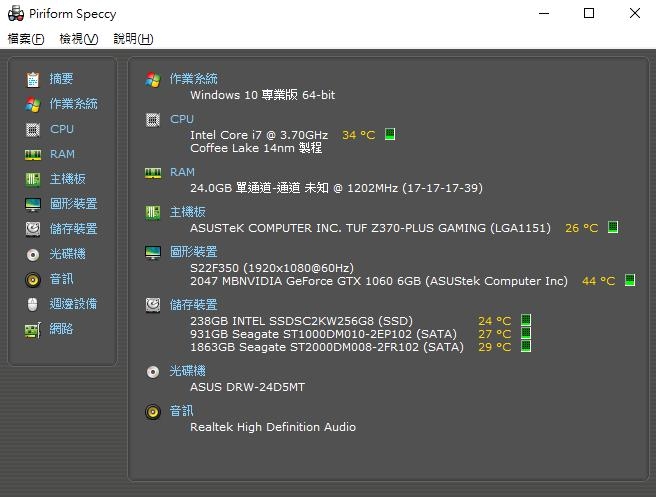Click the GPU temperature 44 °C value
656x497 pixels.
[x=598, y=281]
